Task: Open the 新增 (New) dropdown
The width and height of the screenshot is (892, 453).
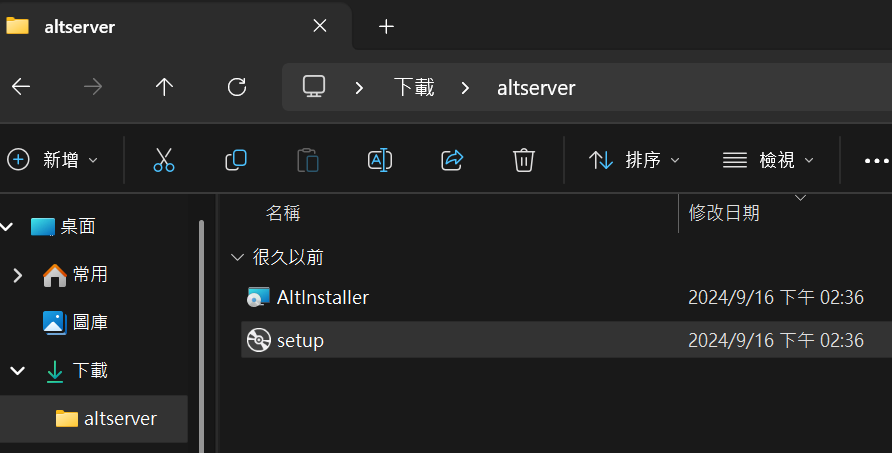Action: [x=53, y=160]
